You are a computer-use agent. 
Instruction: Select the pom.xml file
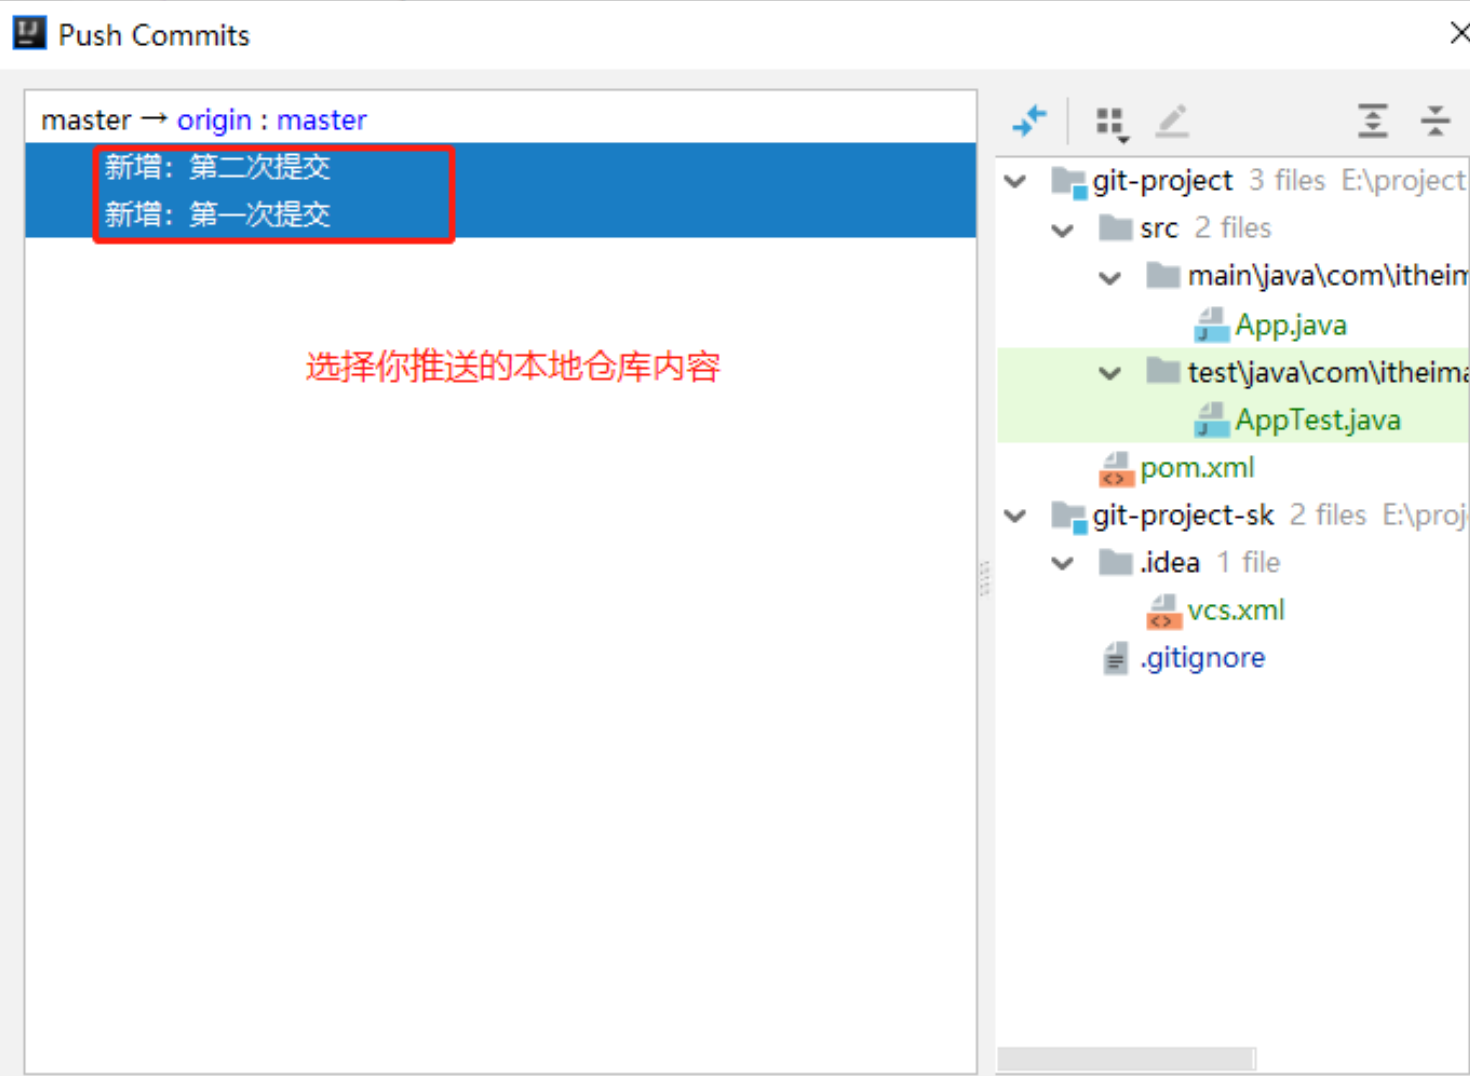pyautogui.click(x=1196, y=468)
